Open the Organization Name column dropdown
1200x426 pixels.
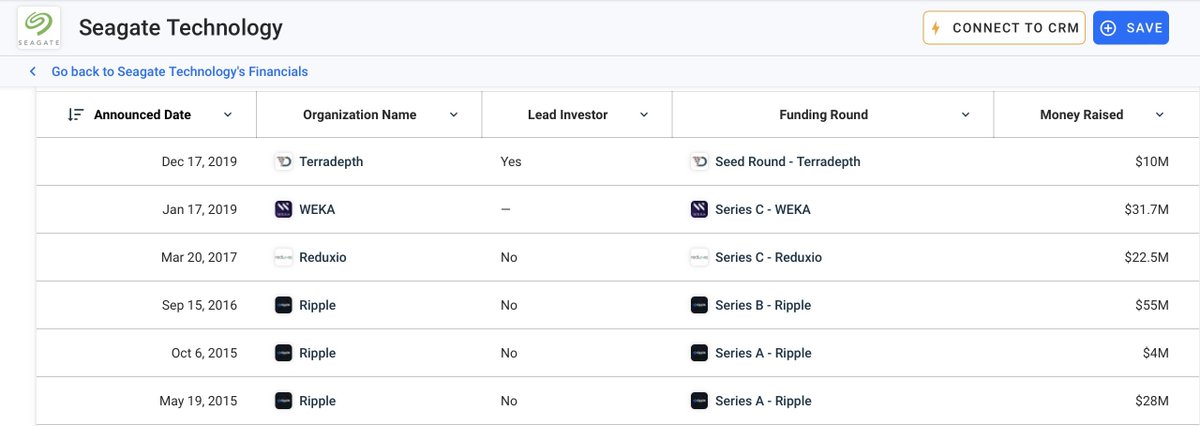coord(454,115)
